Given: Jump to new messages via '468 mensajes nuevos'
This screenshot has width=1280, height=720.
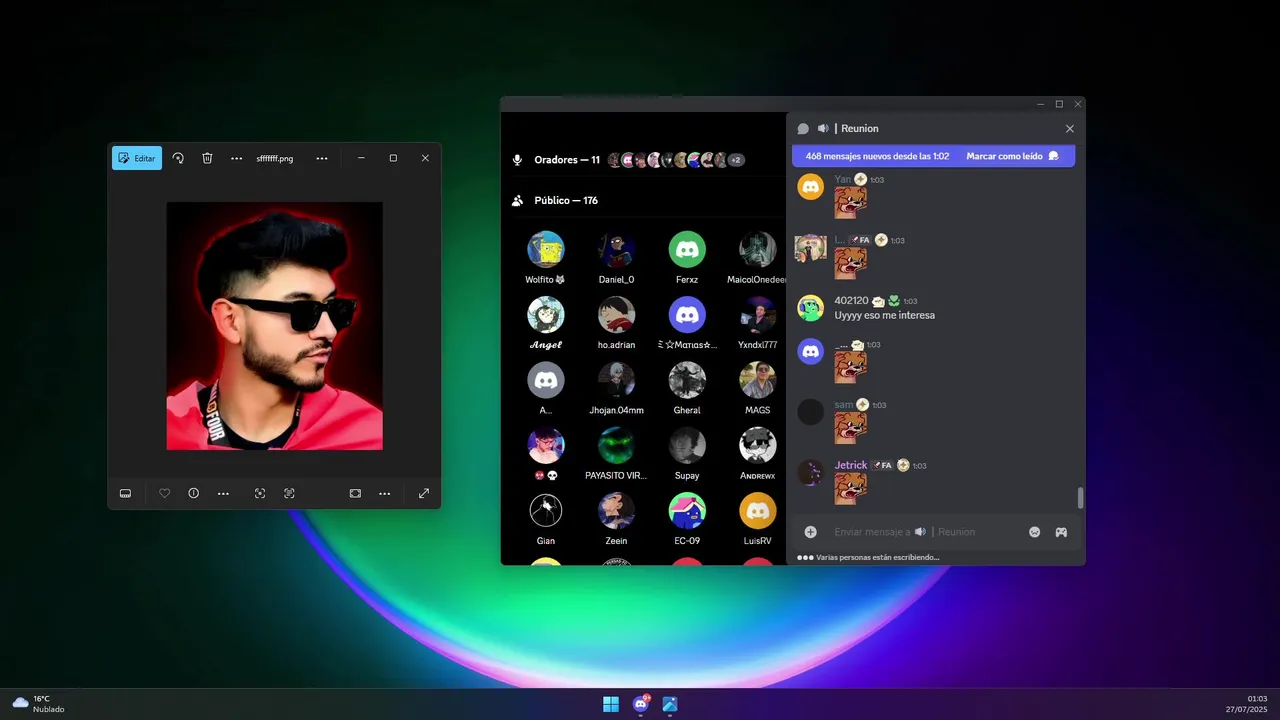Looking at the screenshot, I should click(x=877, y=156).
